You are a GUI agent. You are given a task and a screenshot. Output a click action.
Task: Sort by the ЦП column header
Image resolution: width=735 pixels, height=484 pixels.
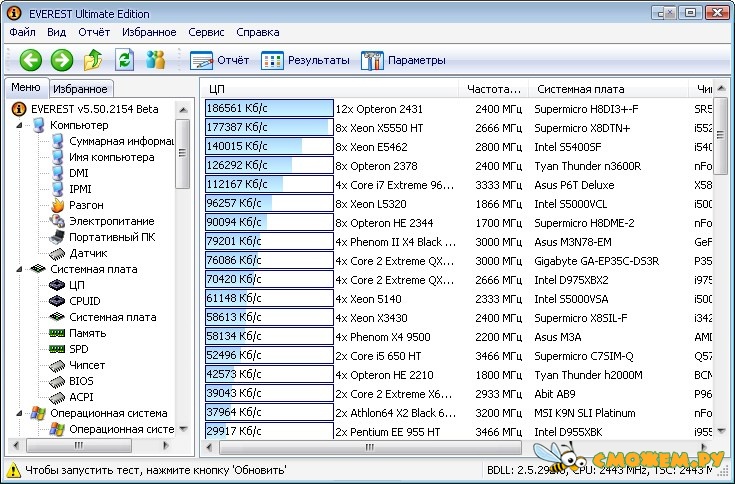[331, 89]
